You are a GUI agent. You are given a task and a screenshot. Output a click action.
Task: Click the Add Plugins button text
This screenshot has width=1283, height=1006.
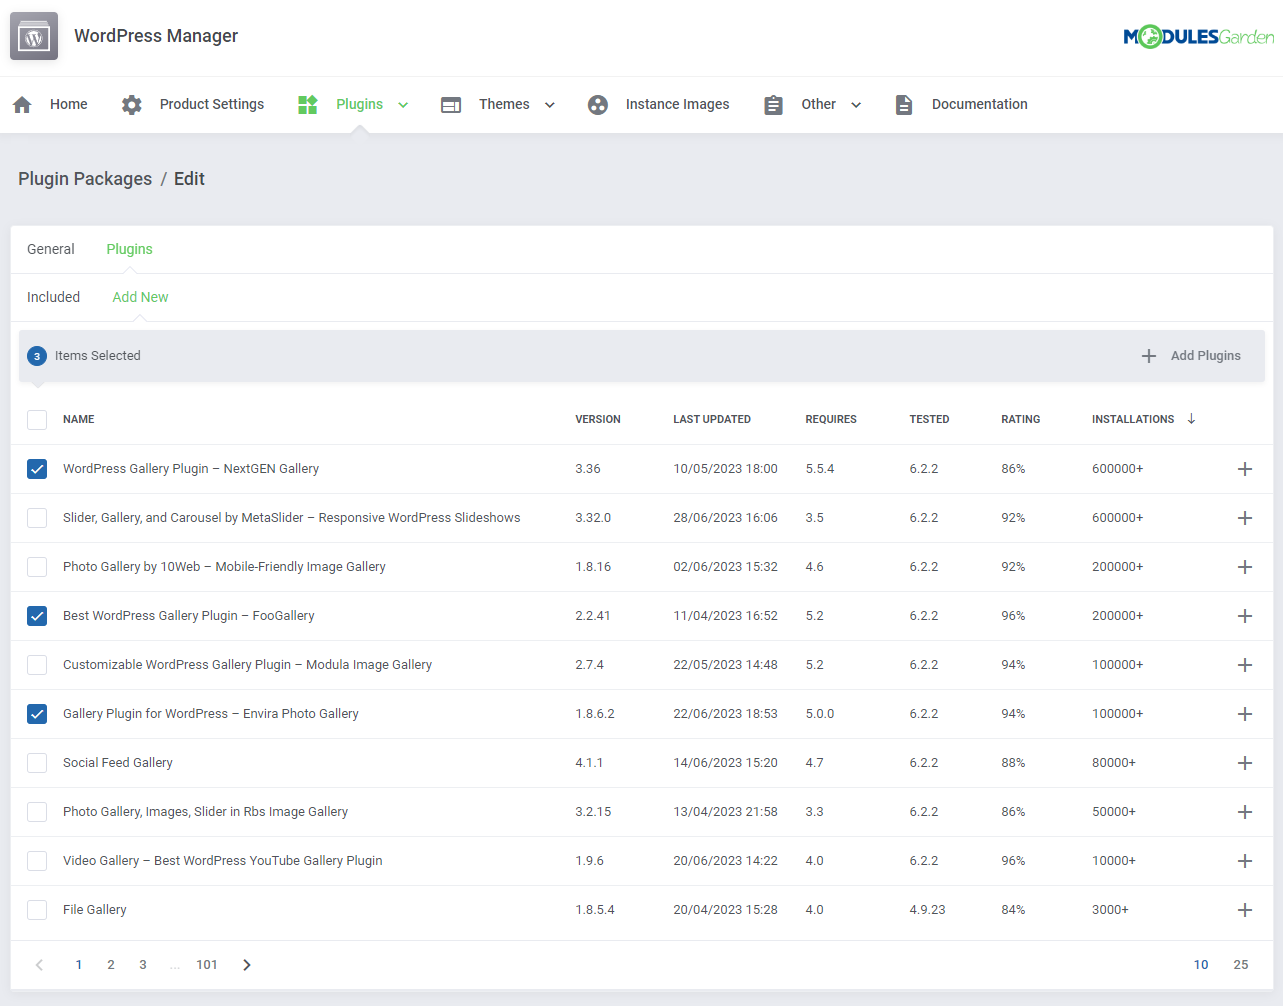coord(1206,356)
